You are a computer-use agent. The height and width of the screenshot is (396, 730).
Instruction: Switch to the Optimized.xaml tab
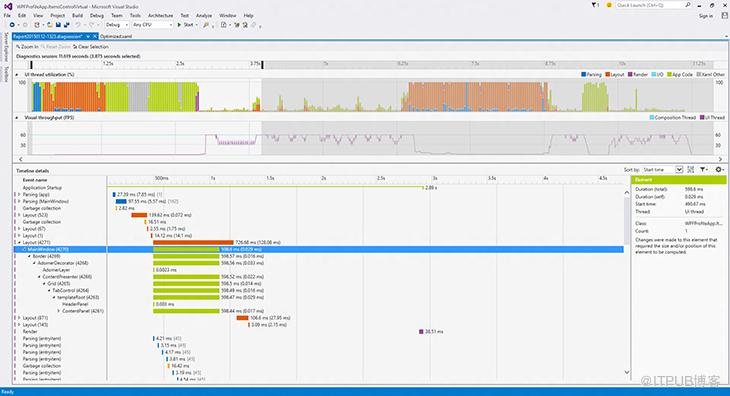click(x=116, y=36)
